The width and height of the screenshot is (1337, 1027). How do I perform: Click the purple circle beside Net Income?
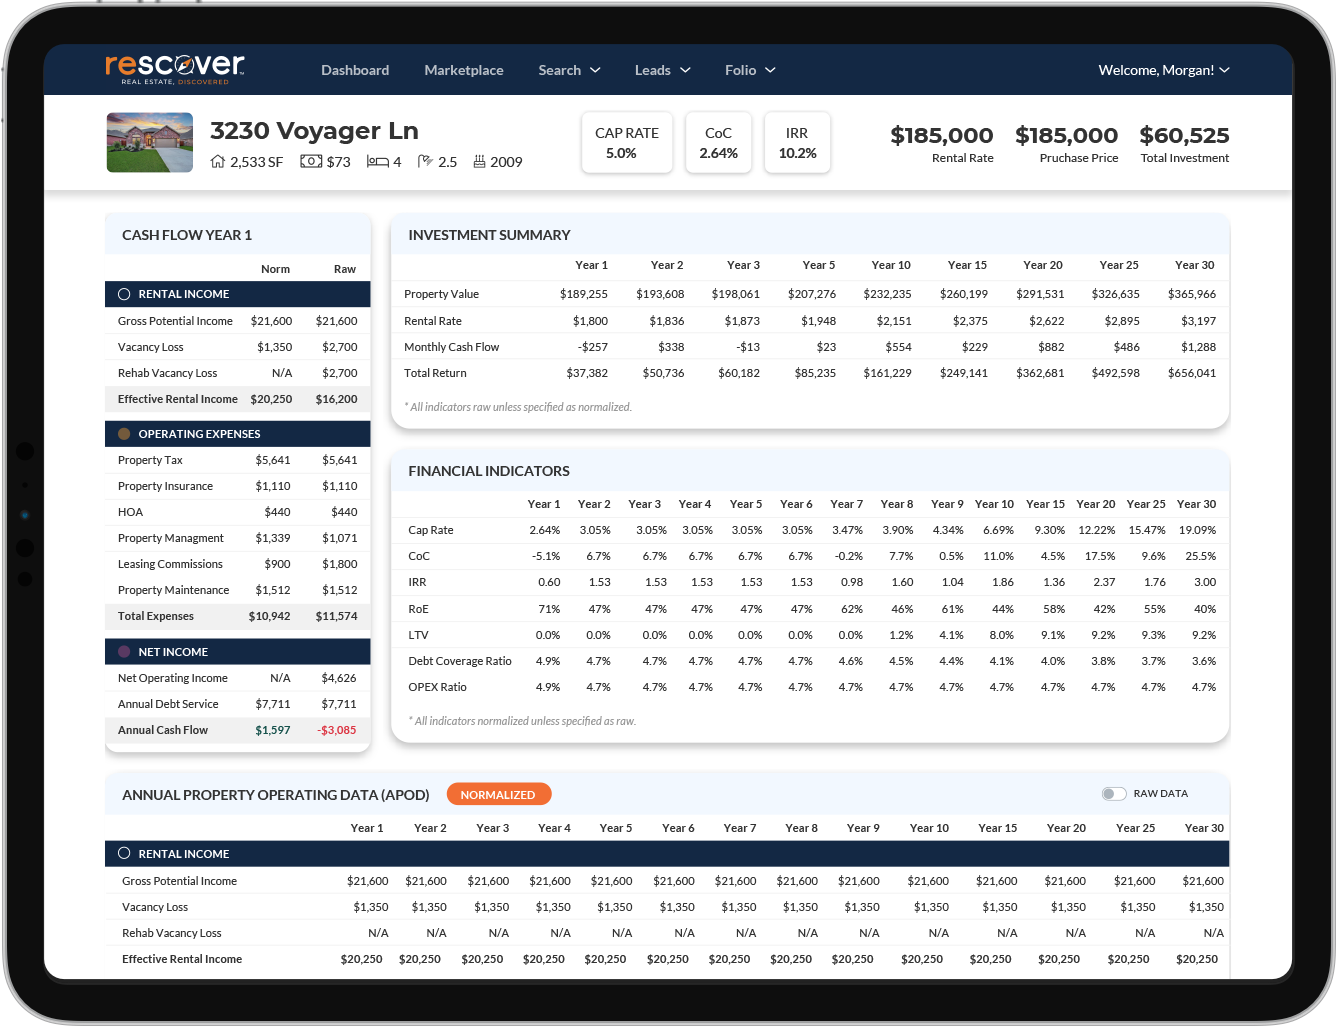tap(124, 652)
